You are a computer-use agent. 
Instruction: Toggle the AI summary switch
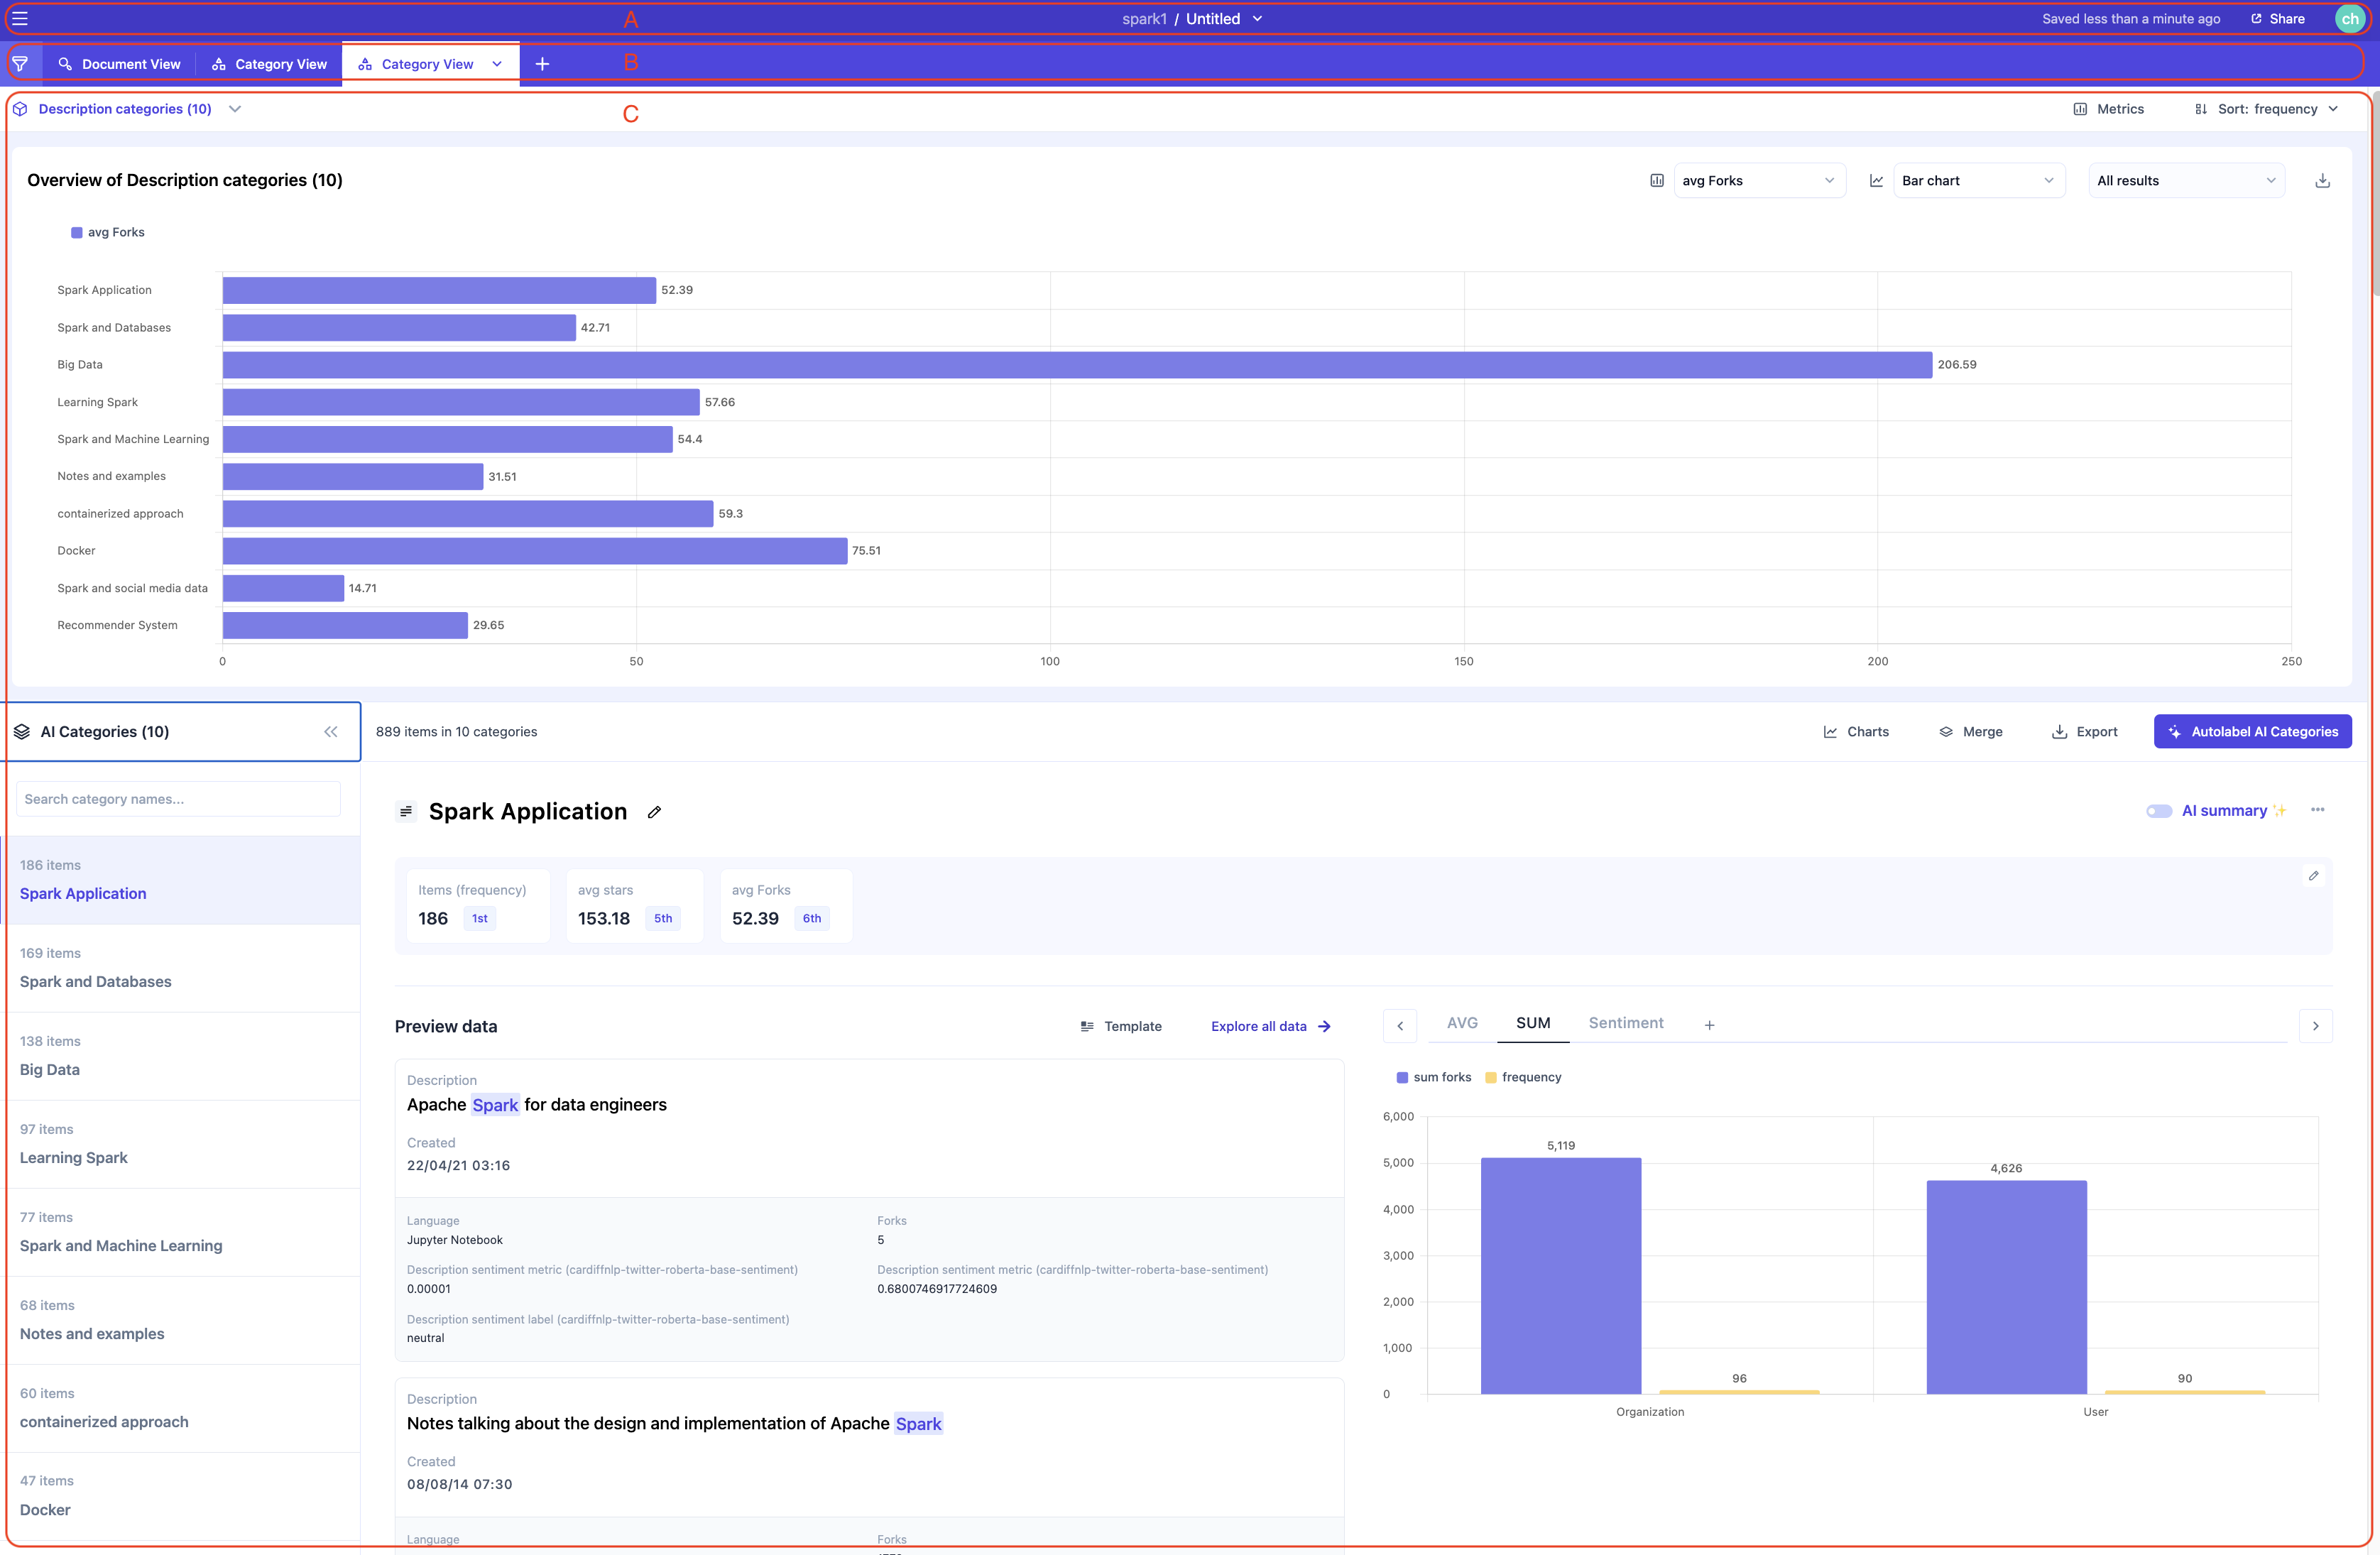coord(2158,811)
